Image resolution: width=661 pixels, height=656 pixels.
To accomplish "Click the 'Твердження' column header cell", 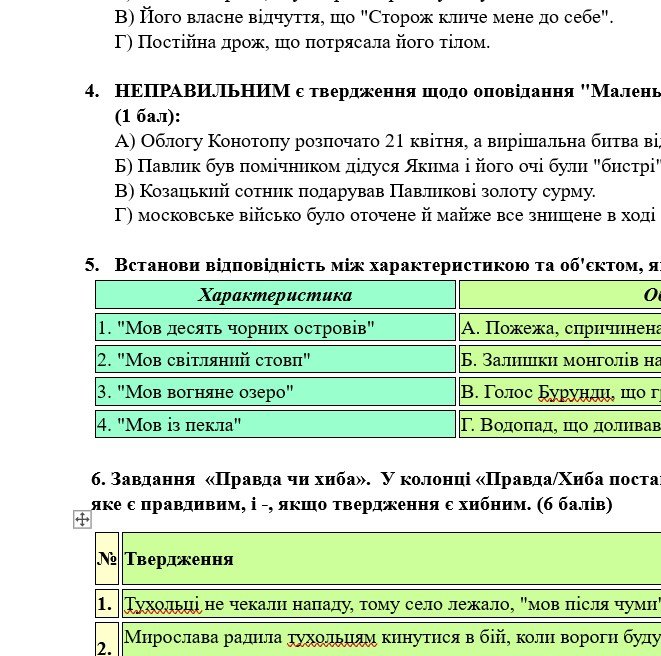I will click(390, 559).
